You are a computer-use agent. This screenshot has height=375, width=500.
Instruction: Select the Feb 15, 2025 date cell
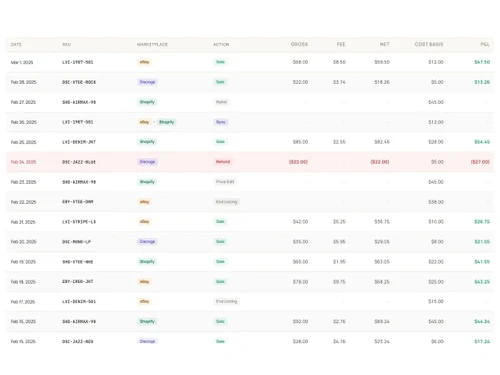point(23,341)
